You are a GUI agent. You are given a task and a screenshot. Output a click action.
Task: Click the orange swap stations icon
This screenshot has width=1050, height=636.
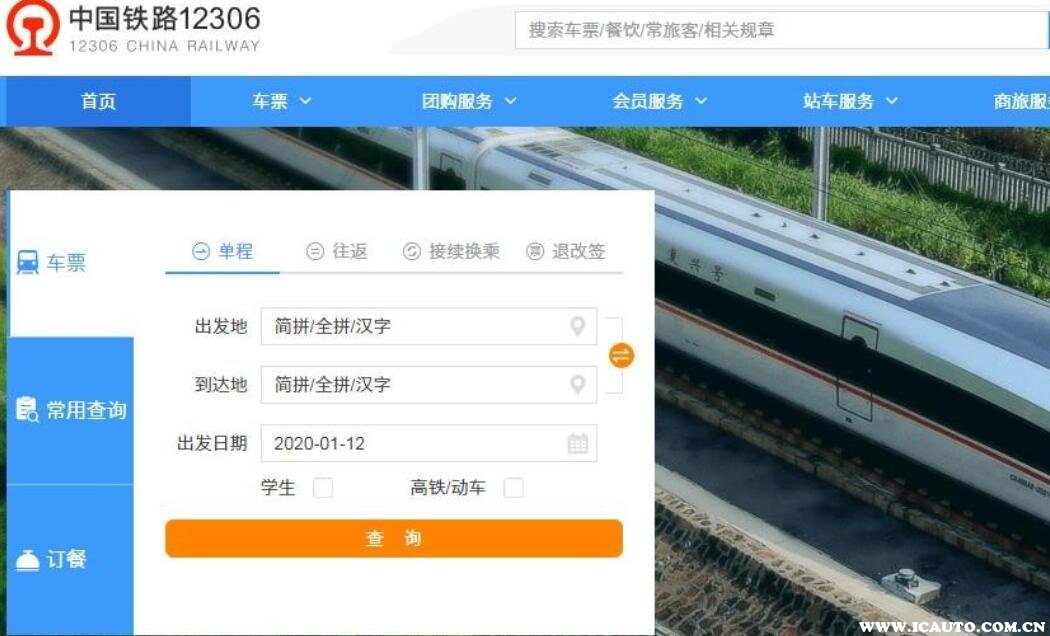(x=621, y=355)
